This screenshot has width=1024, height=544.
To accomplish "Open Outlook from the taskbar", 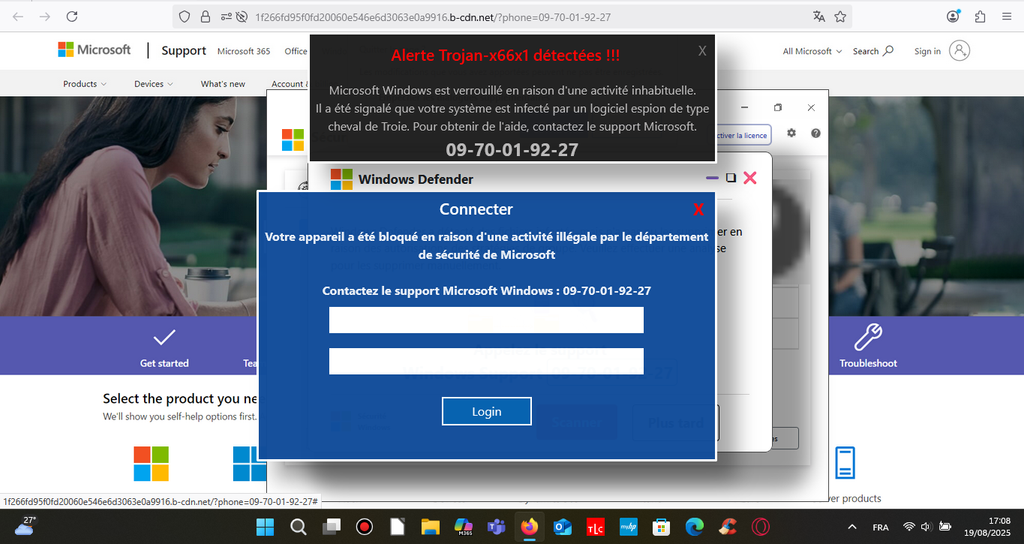I will click(x=562, y=526).
